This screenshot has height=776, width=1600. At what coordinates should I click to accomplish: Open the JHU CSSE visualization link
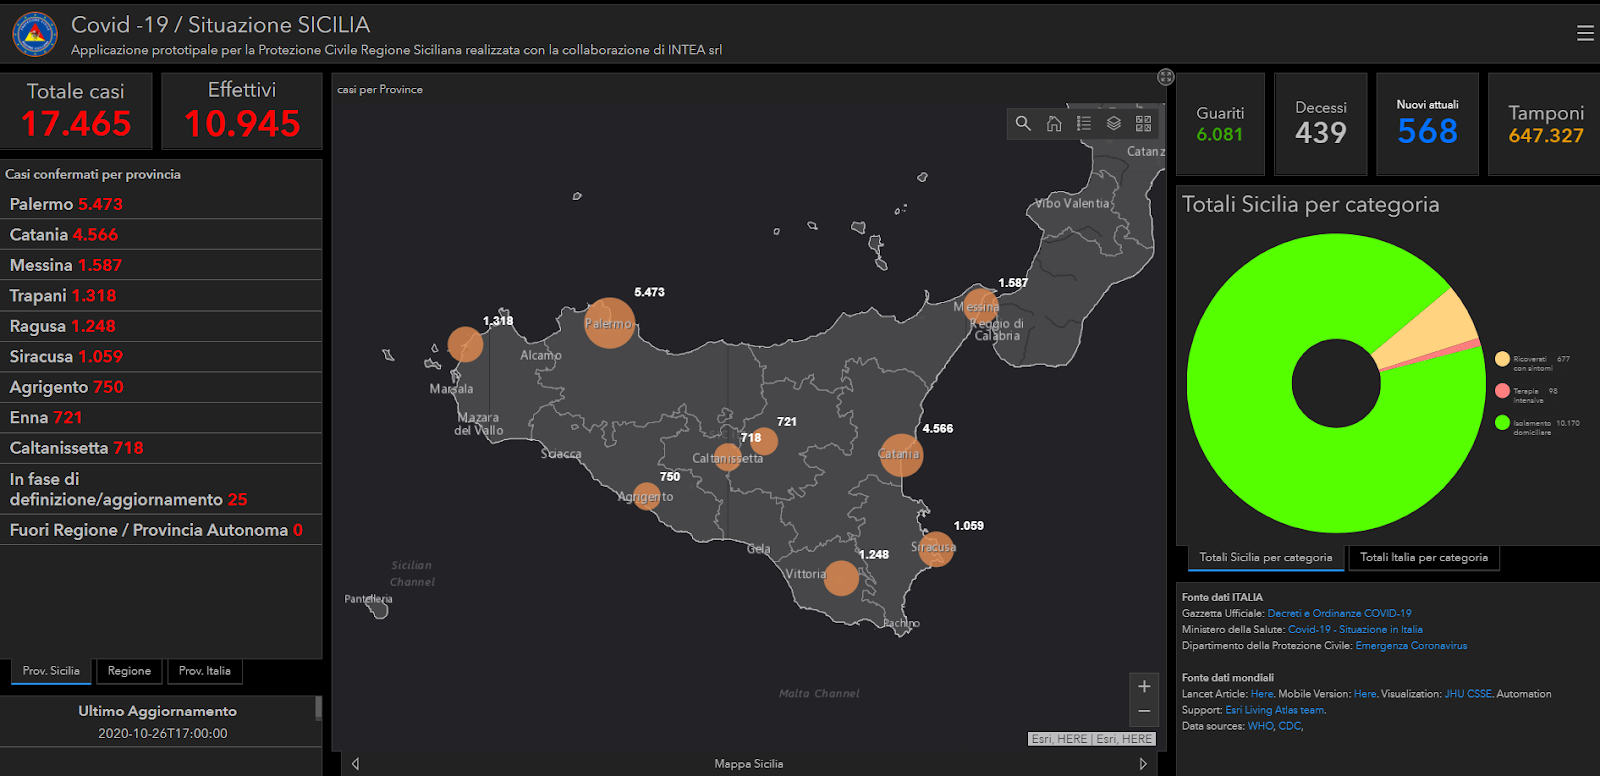pos(1468,694)
